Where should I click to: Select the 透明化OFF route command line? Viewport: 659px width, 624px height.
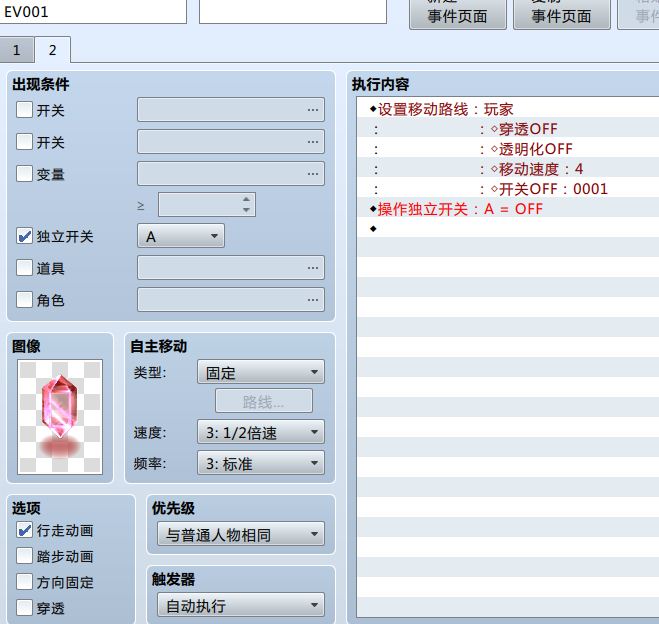pos(508,149)
